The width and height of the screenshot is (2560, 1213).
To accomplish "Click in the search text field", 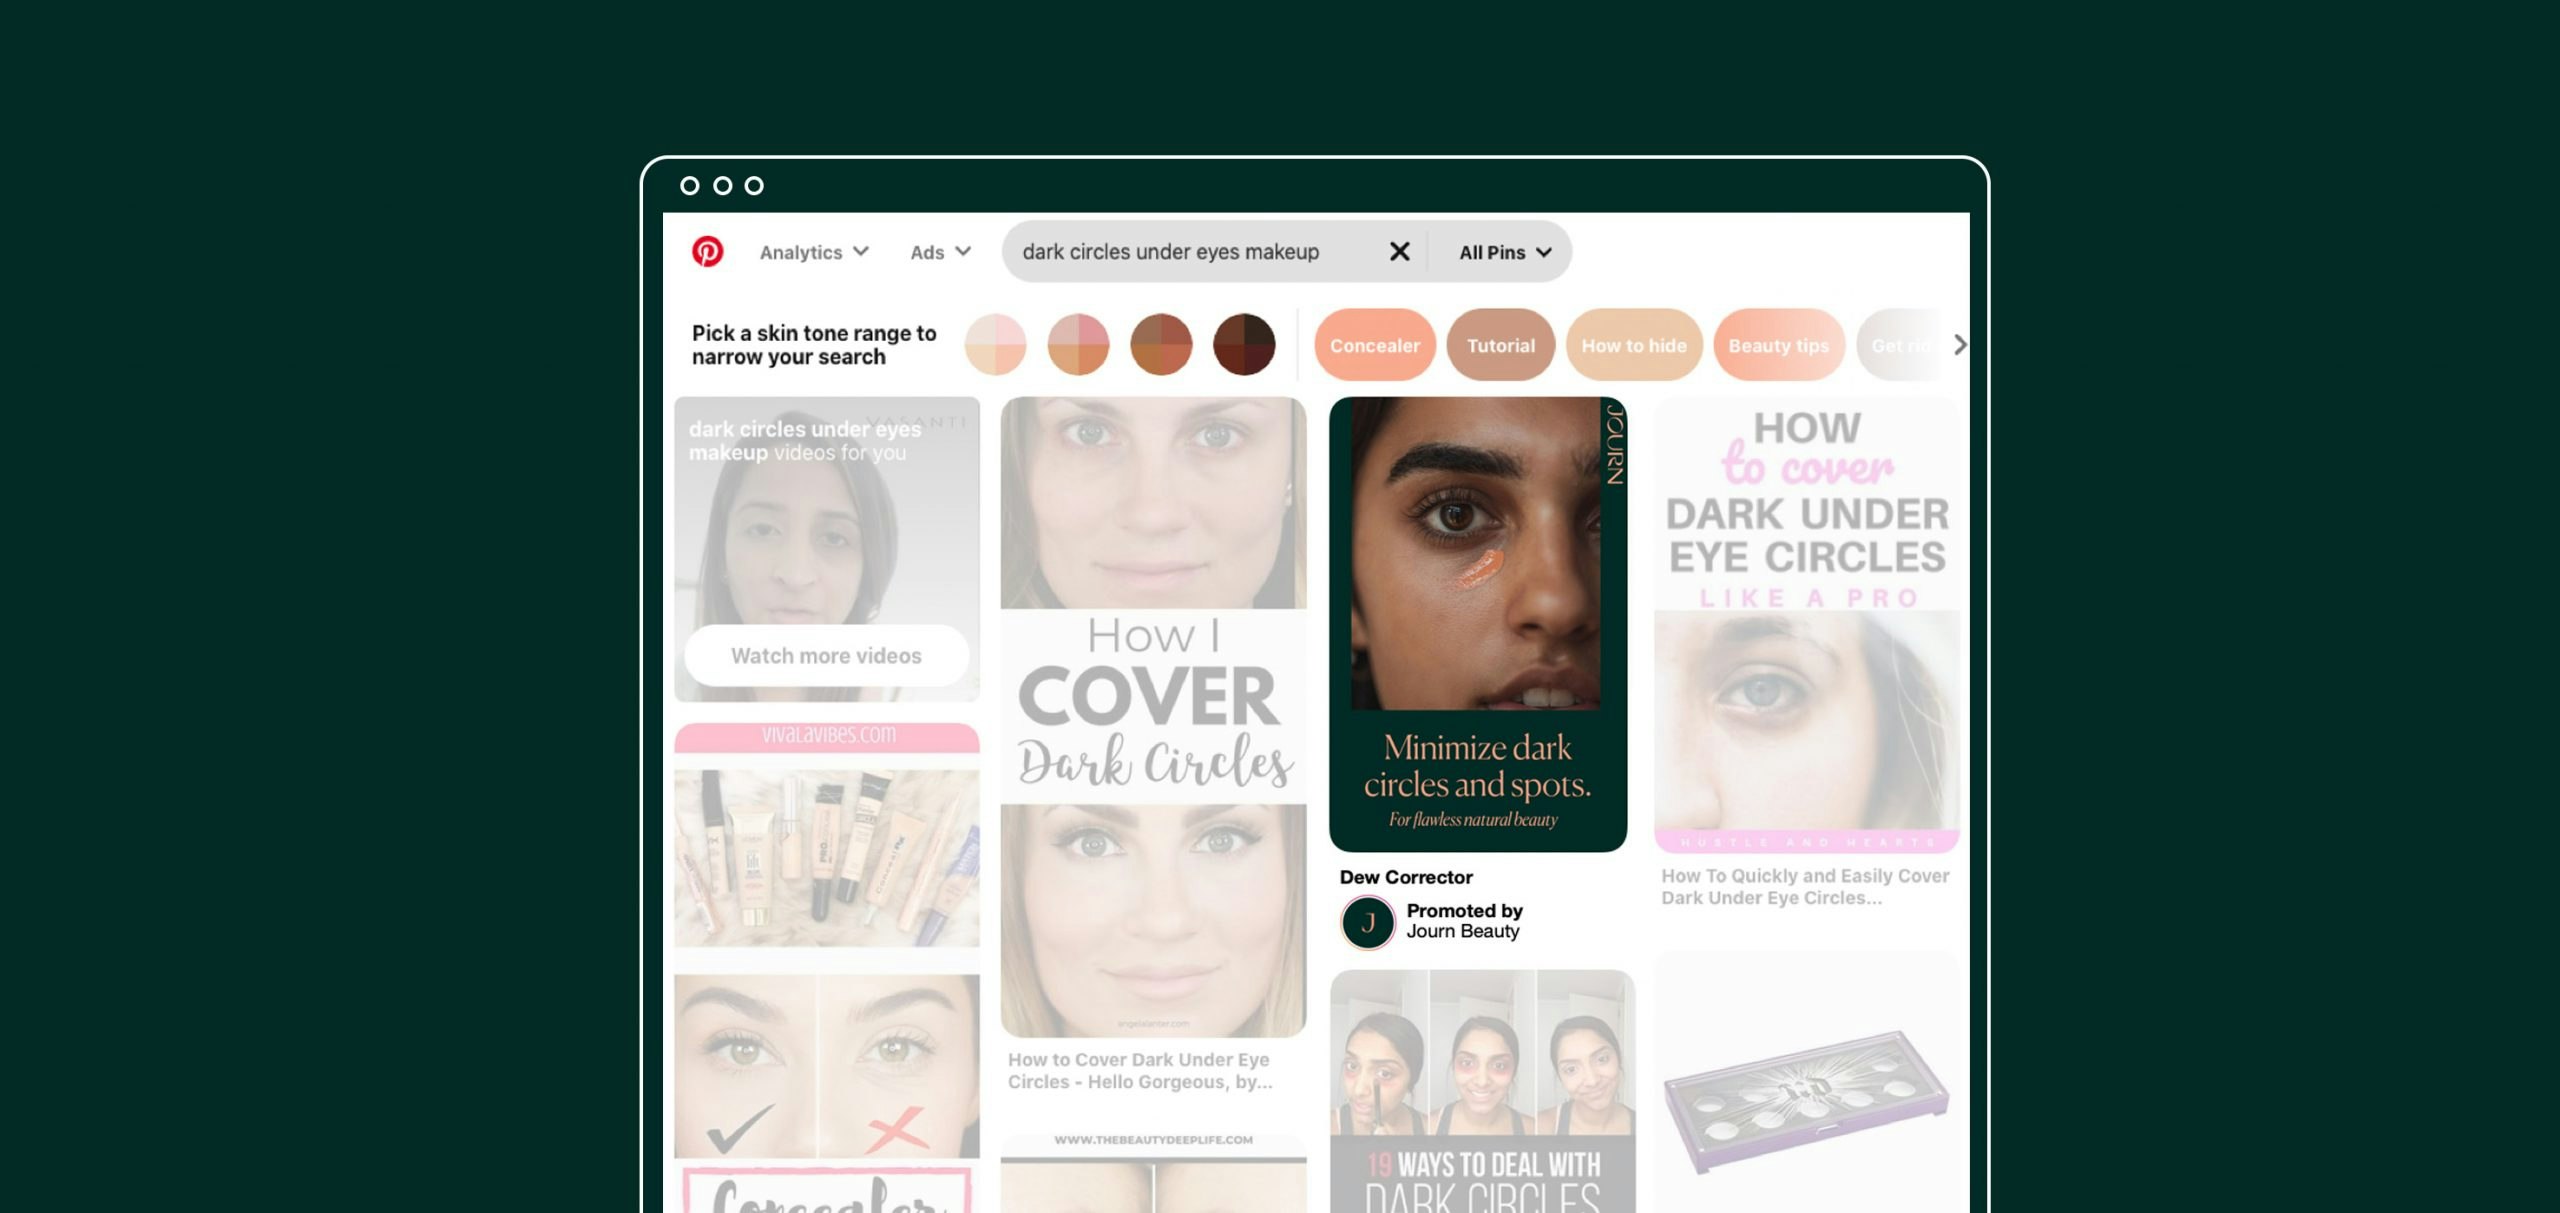I will click(1170, 252).
